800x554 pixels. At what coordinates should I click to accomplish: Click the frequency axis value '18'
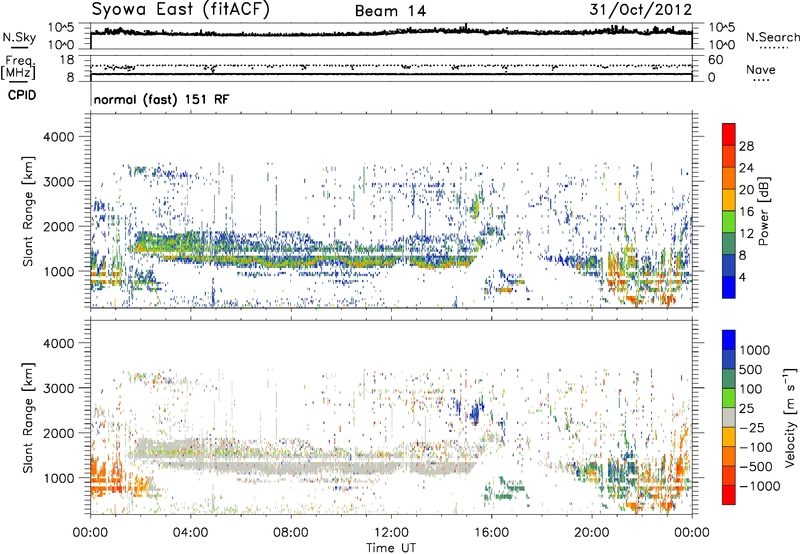[67, 60]
